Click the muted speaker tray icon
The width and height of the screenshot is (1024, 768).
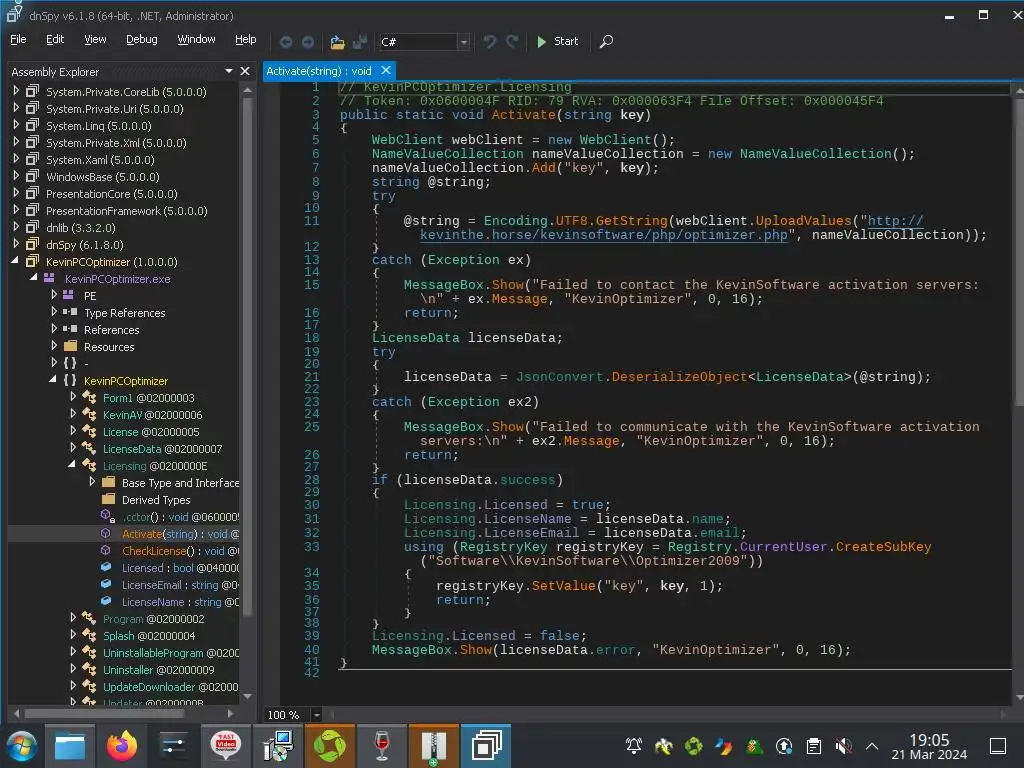(x=843, y=745)
